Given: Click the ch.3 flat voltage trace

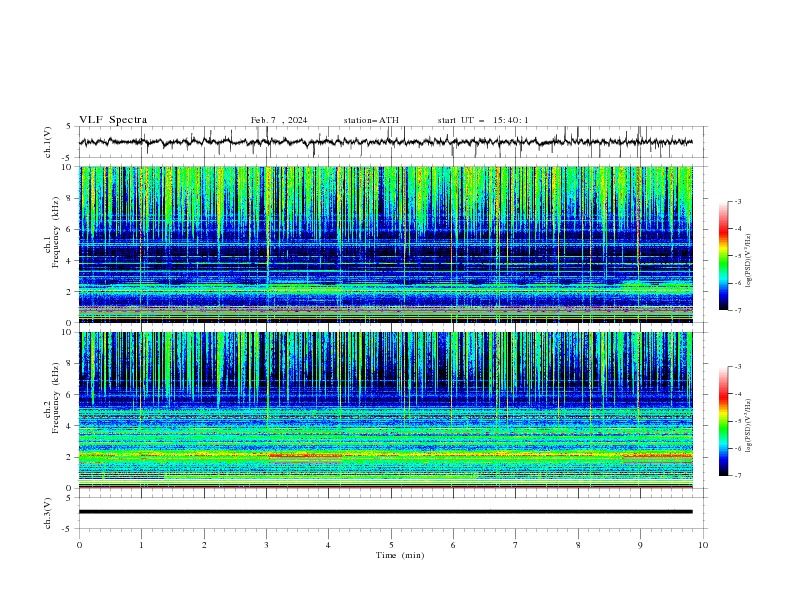Looking at the screenshot, I should (386, 512).
